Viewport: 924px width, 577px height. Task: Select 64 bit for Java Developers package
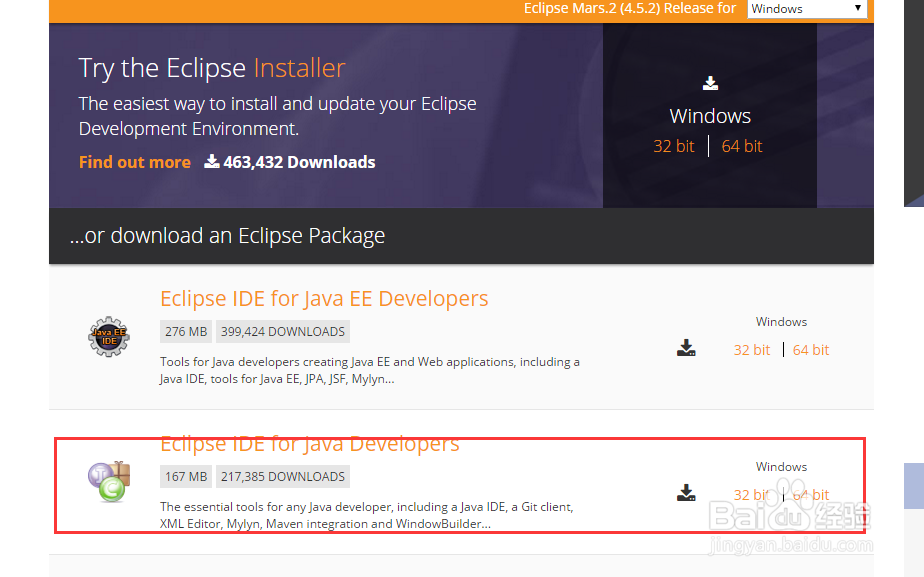pyautogui.click(x=810, y=494)
